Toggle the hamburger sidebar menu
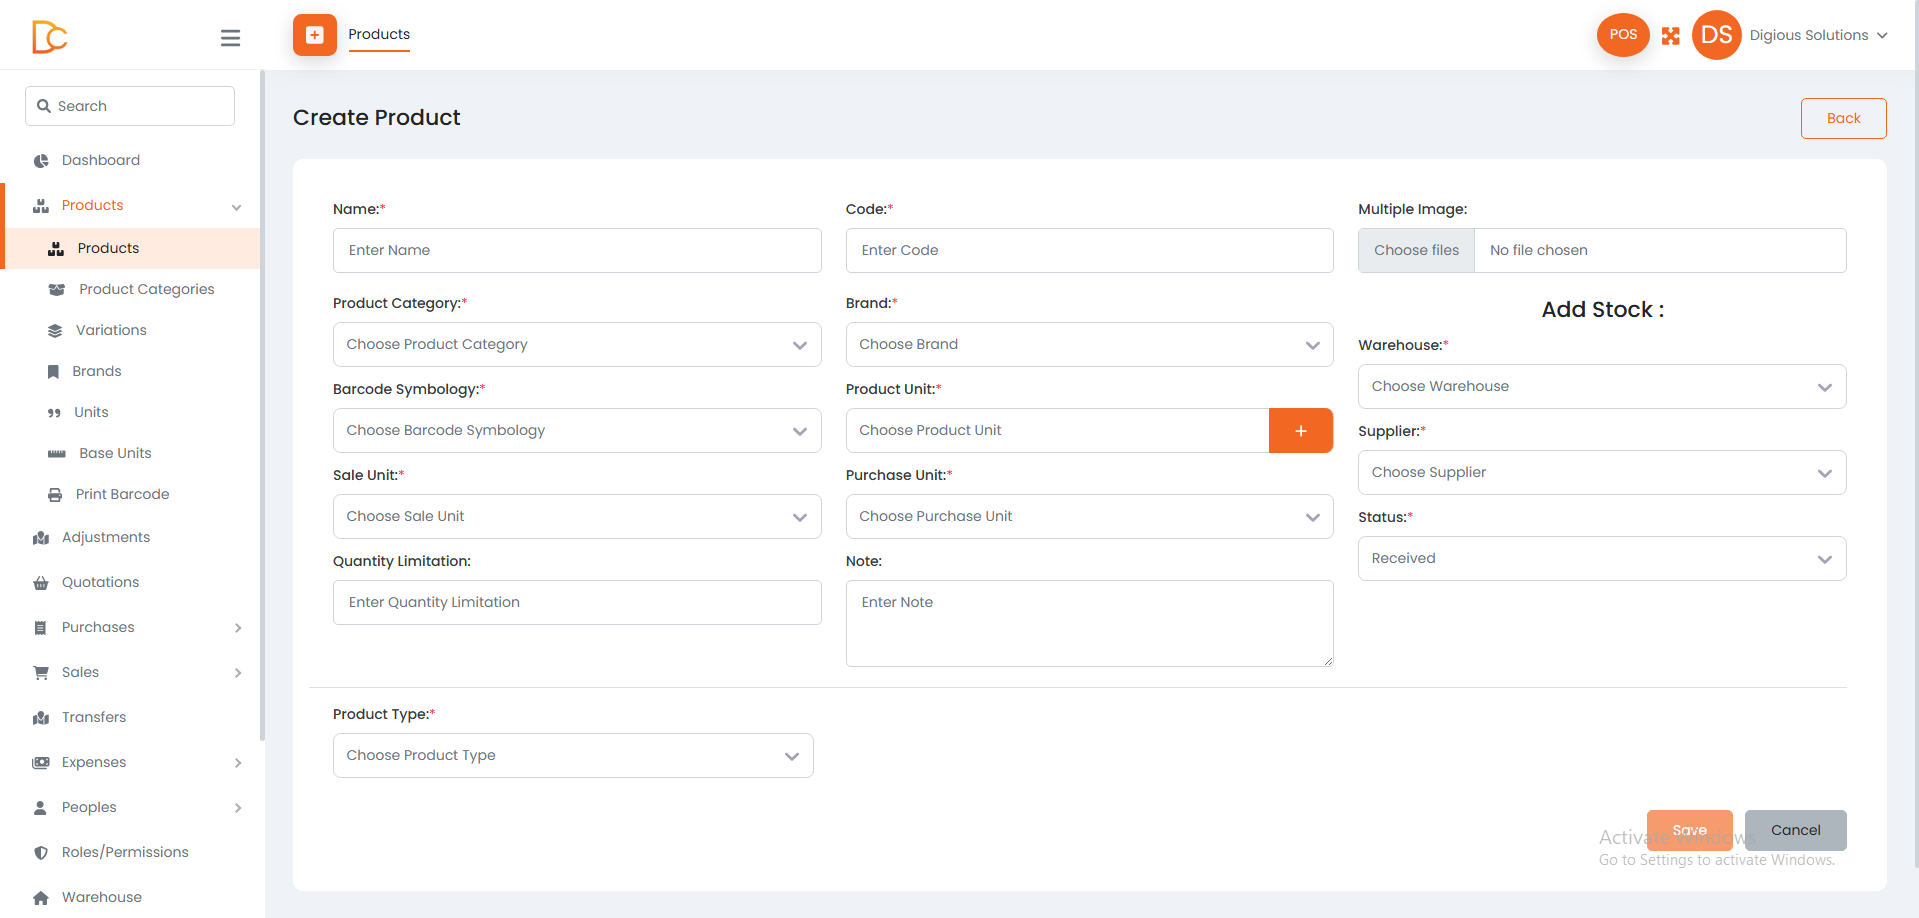1919x918 pixels. (x=230, y=38)
